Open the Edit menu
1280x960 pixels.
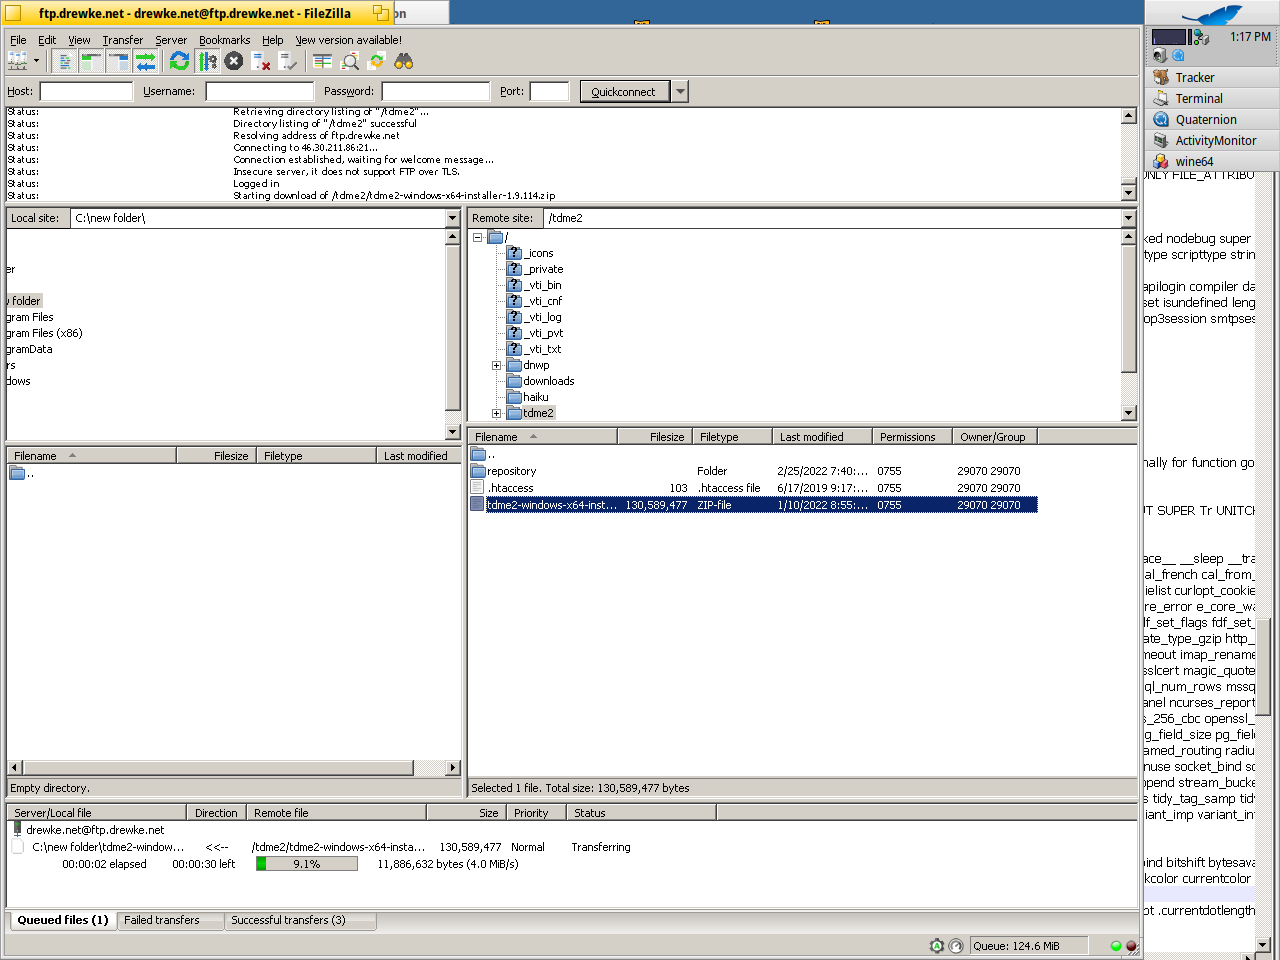47,40
